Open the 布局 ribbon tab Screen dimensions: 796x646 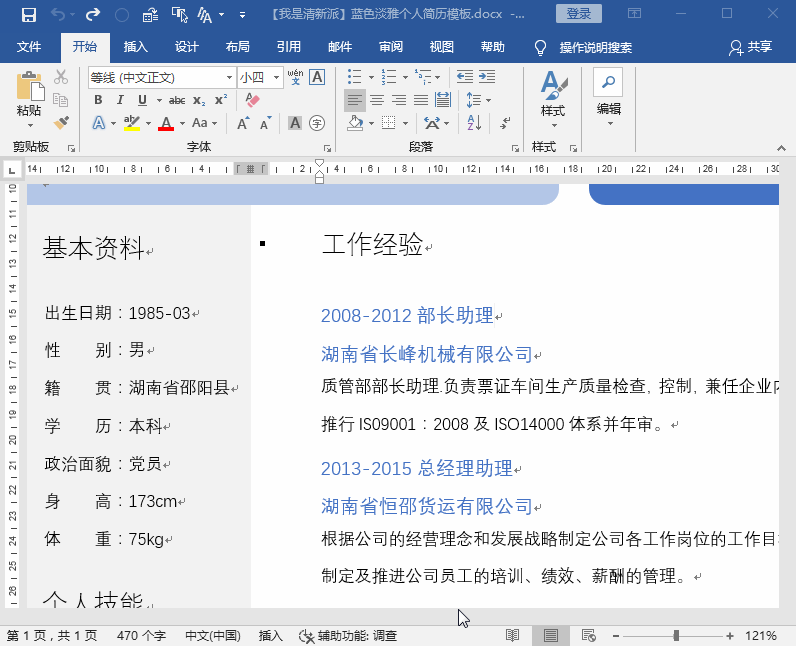point(238,47)
